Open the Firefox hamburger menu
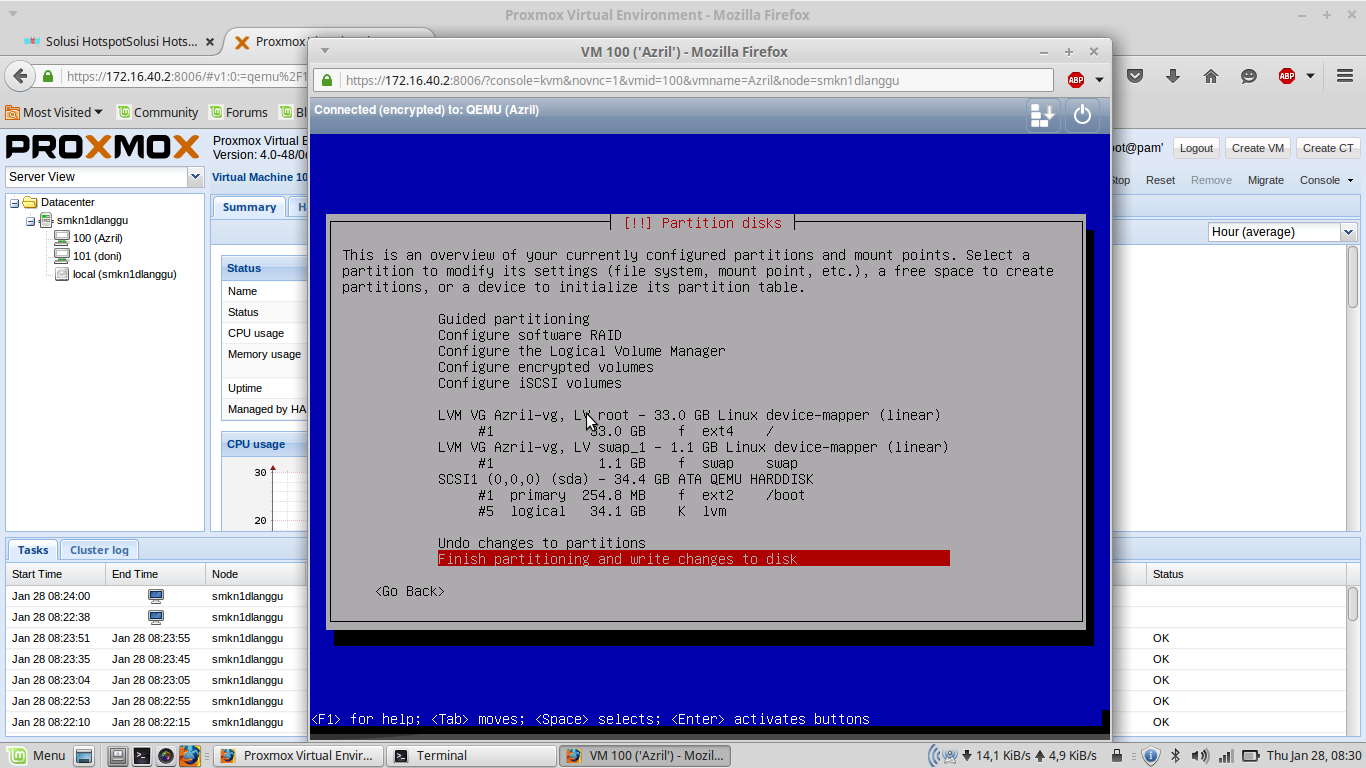 pyautogui.click(x=1345, y=76)
